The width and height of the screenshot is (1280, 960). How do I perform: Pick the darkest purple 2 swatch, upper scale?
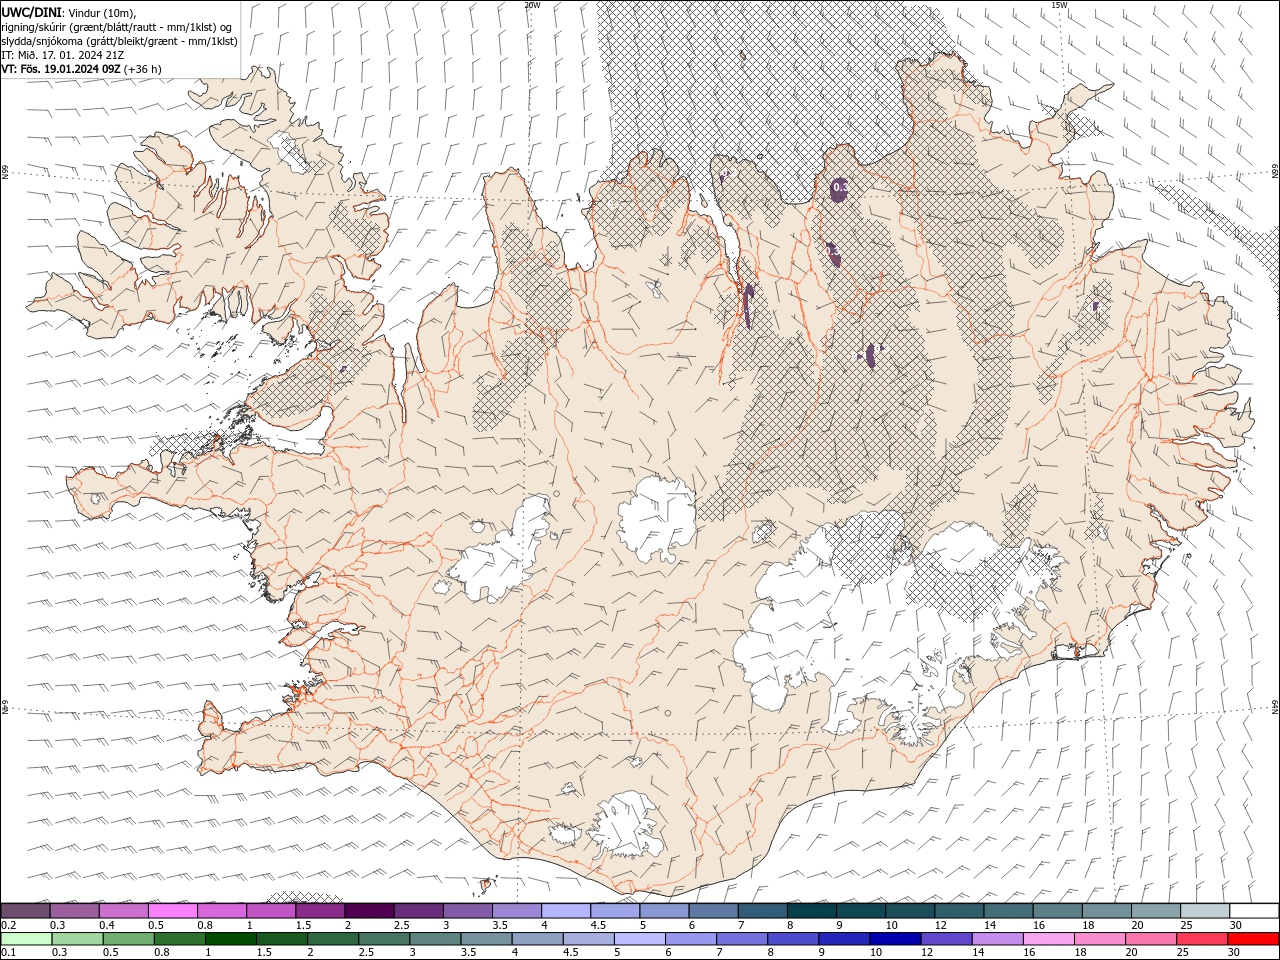point(369,910)
